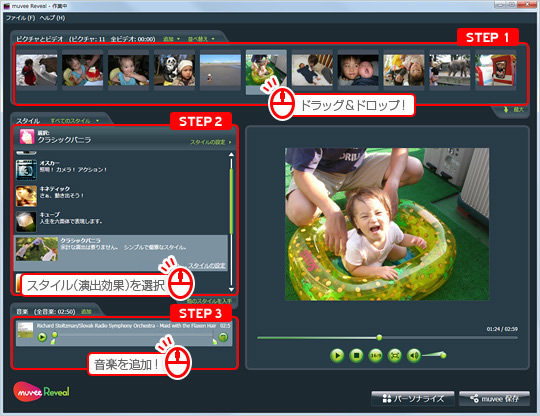Open the ヘルプ(H) menu
The height and width of the screenshot is (416, 540).
coord(52,18)
